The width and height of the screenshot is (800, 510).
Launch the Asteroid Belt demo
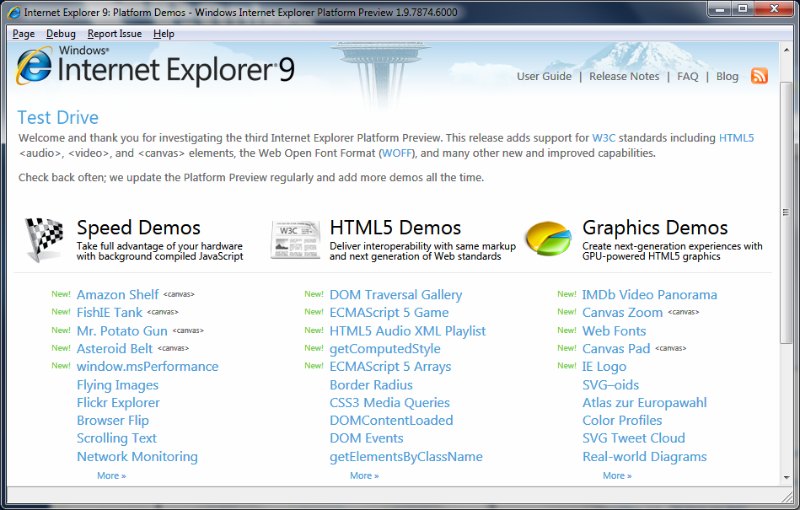[115, 348]
